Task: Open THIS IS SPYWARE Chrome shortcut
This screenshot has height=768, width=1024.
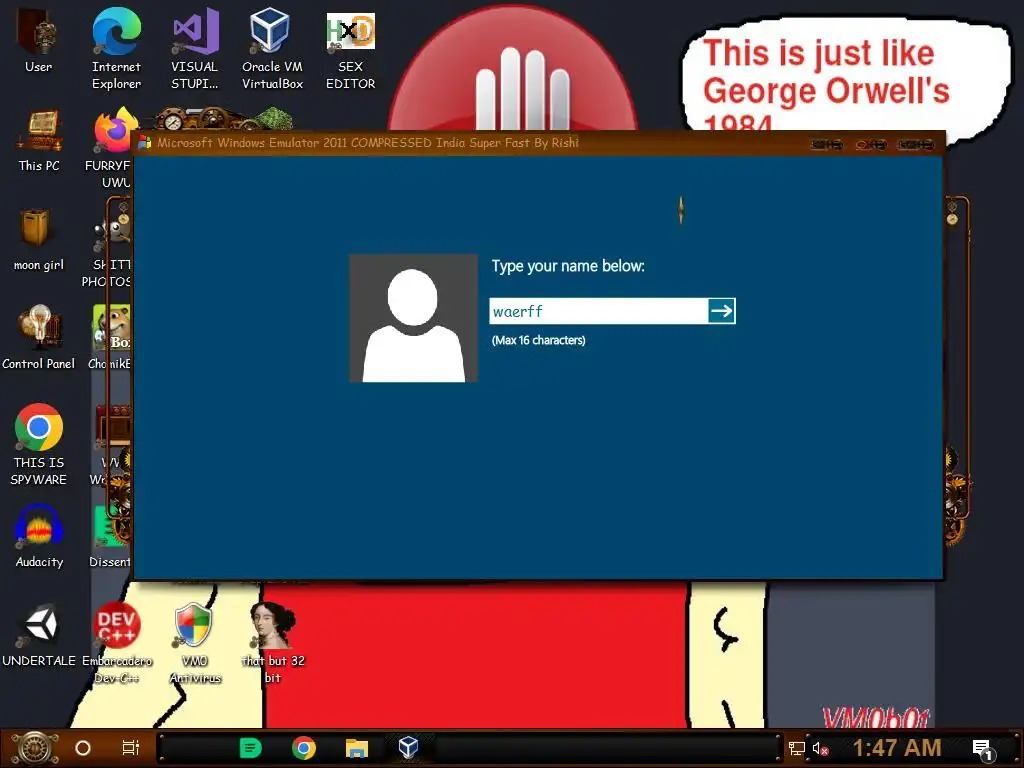Action: (39, 444)
